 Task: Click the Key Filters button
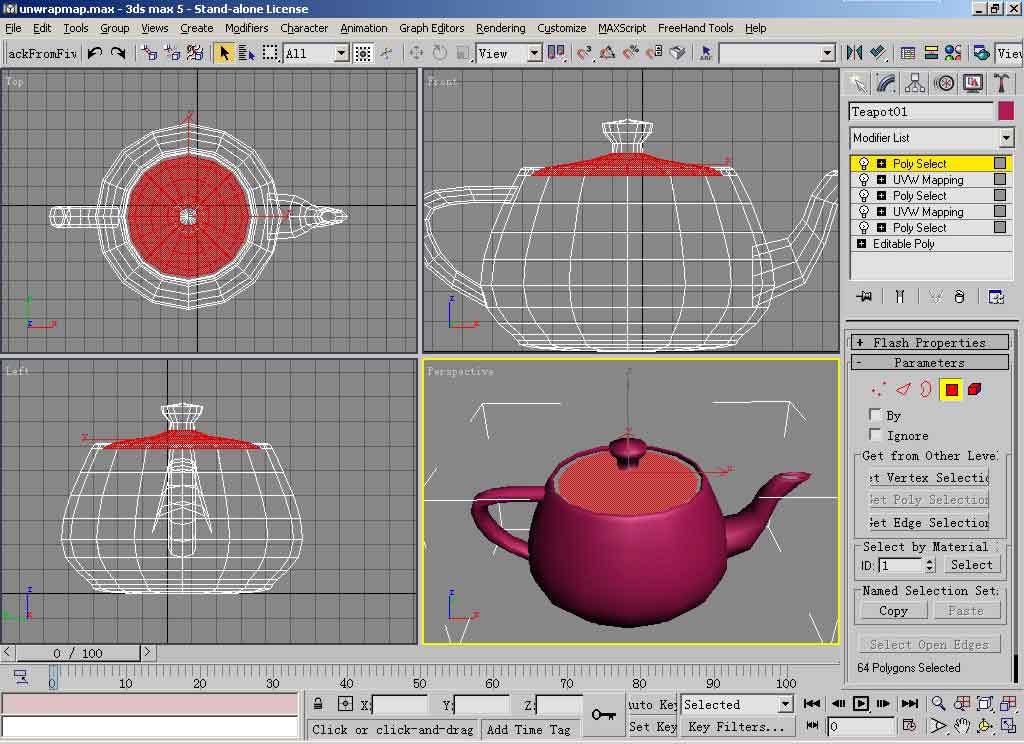(735, 727)
